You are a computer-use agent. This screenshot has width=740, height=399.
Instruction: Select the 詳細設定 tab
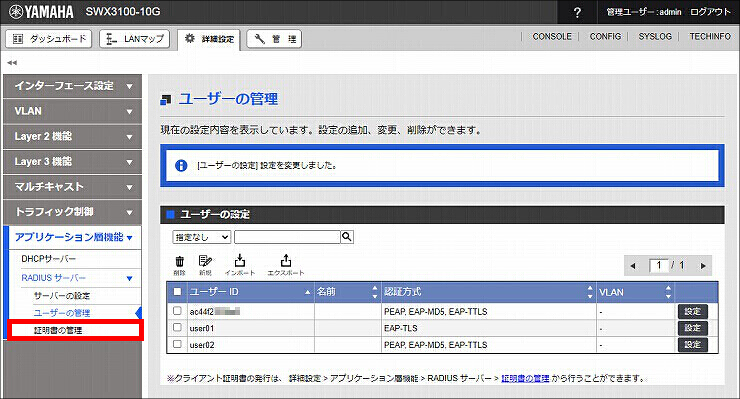tap(209, 39)
